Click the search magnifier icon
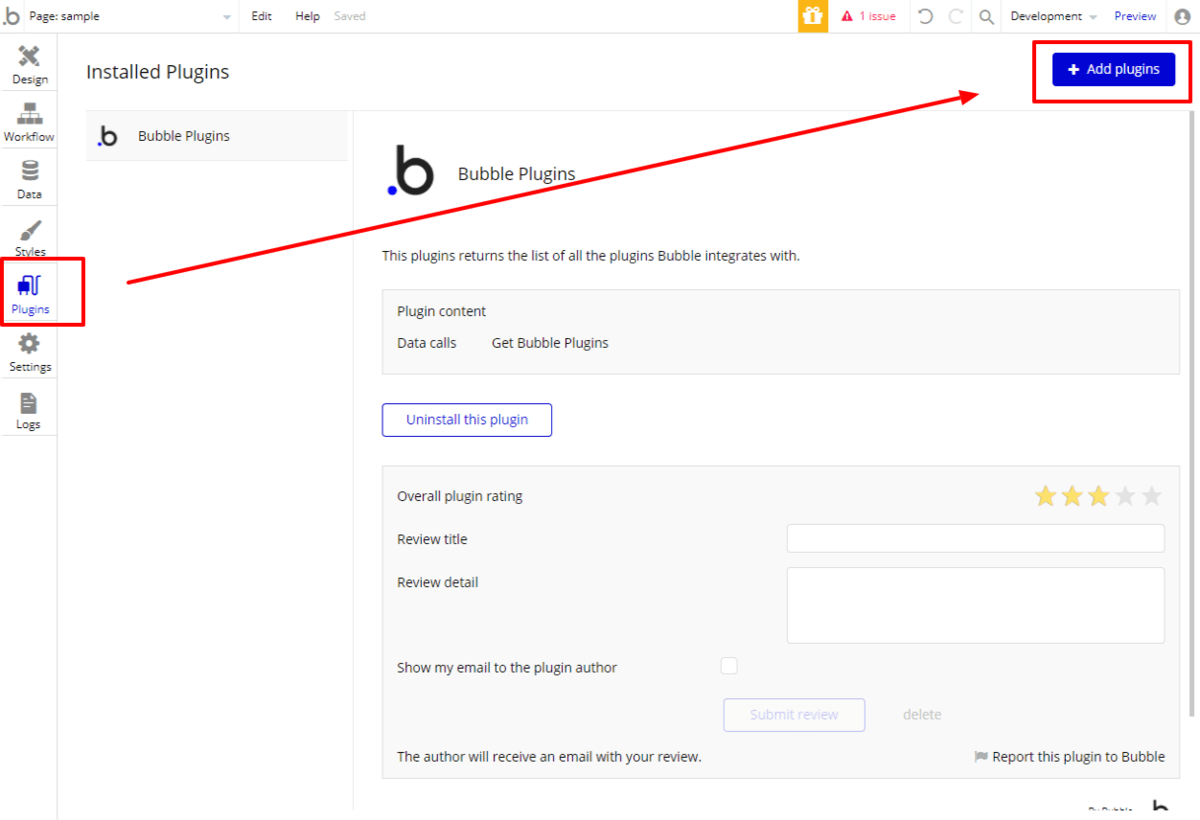1200x820 pixels. [x=986, y=16]
